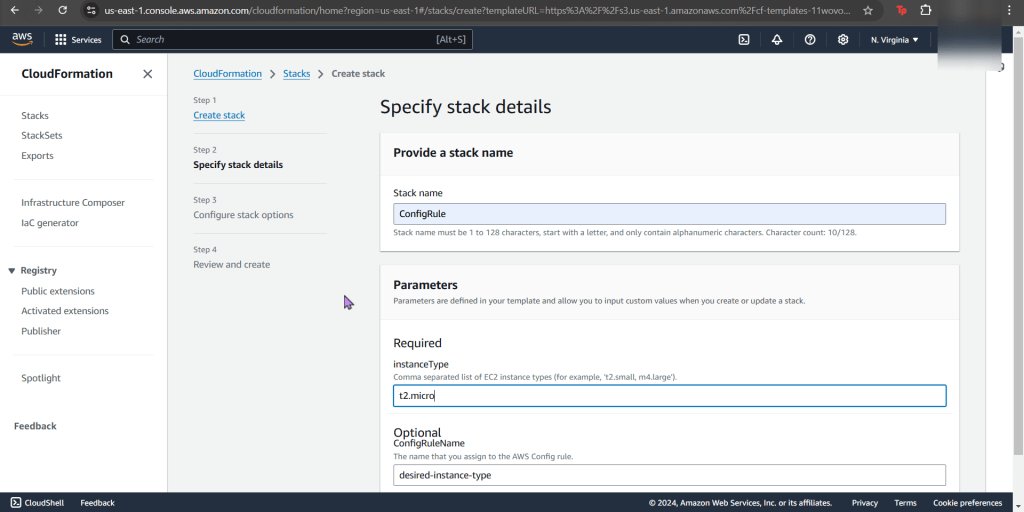This screenshot has width=1024, height=512.
Task: Reload the browser page
Action: (63, 10)
